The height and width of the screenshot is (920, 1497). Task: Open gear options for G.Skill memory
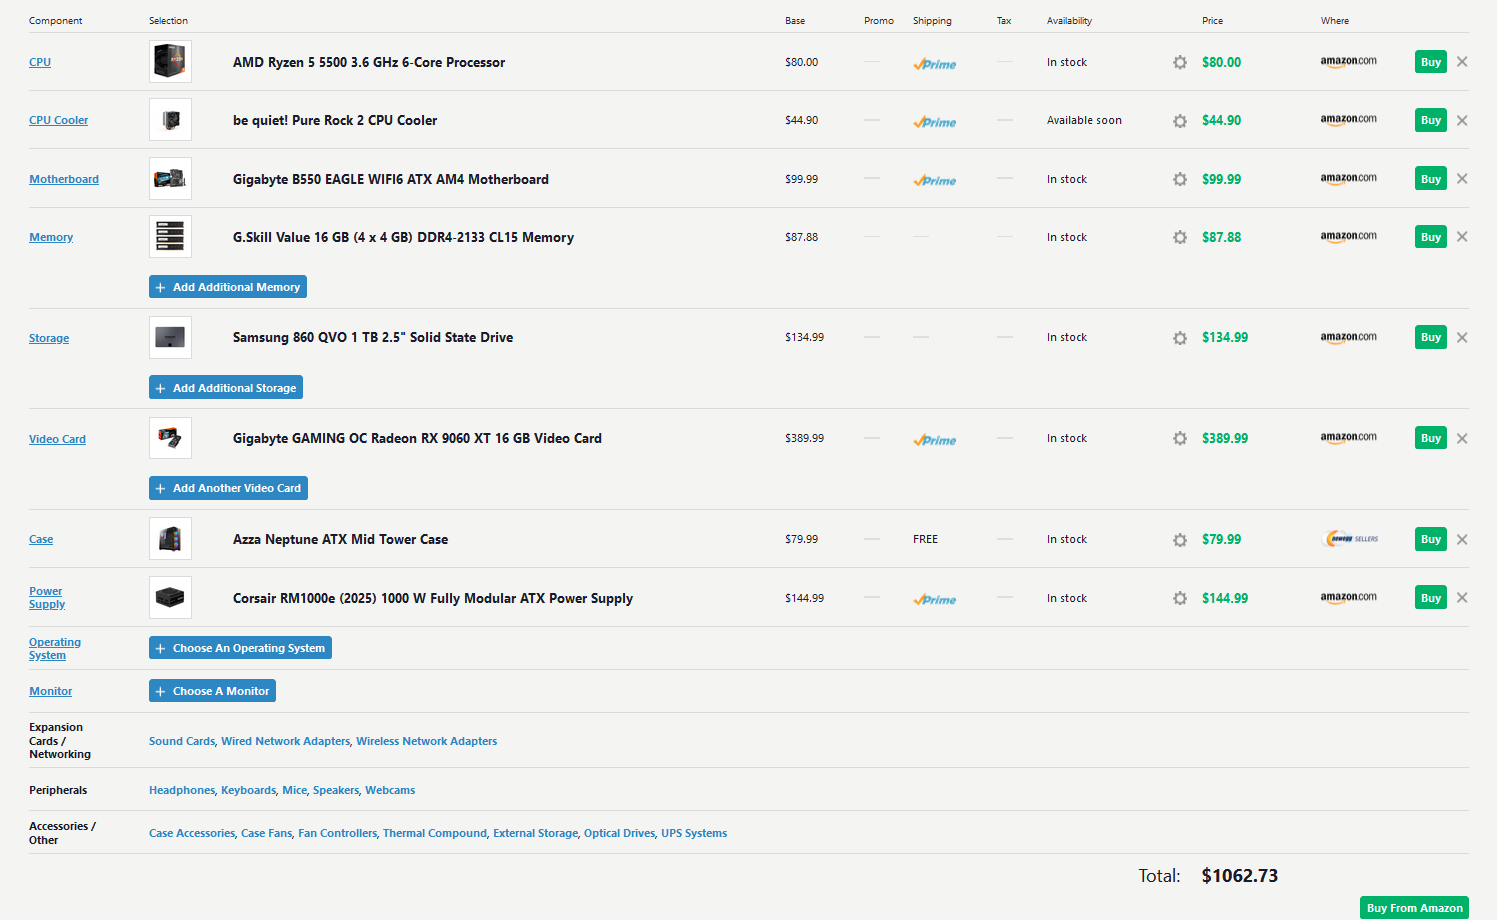tap(1180, 237)
